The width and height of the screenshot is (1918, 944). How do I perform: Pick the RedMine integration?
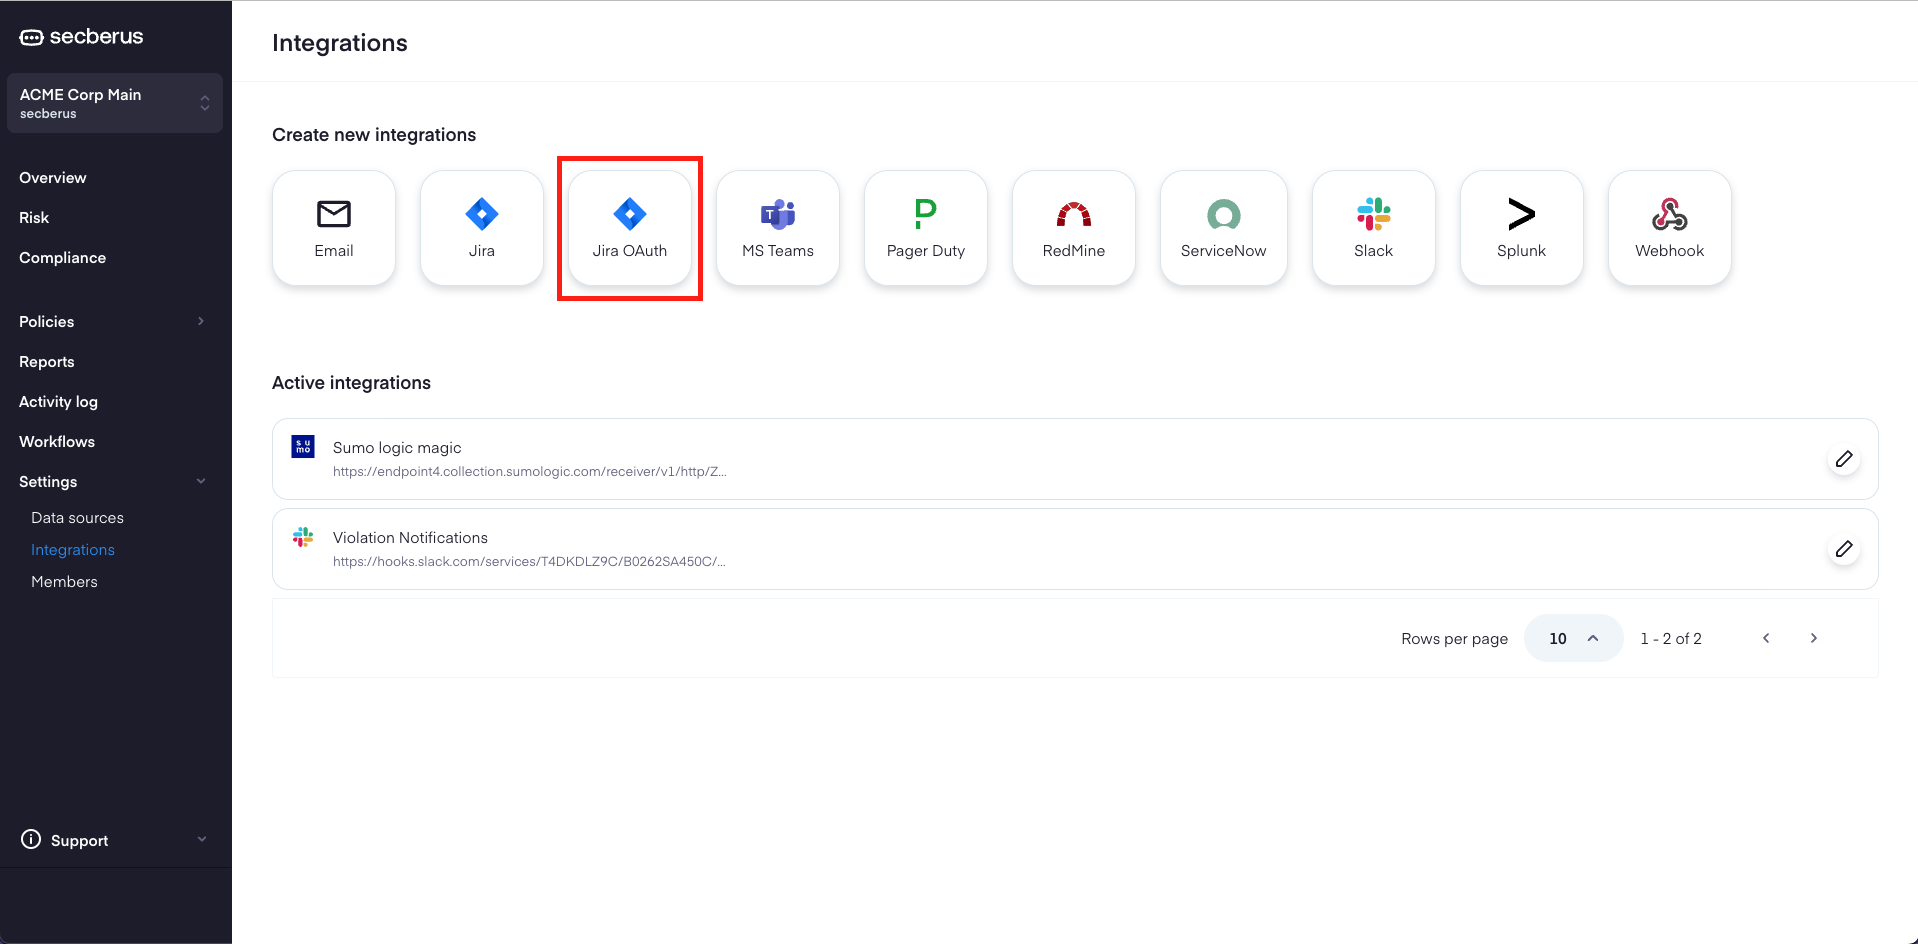(x=1074, y=228)
